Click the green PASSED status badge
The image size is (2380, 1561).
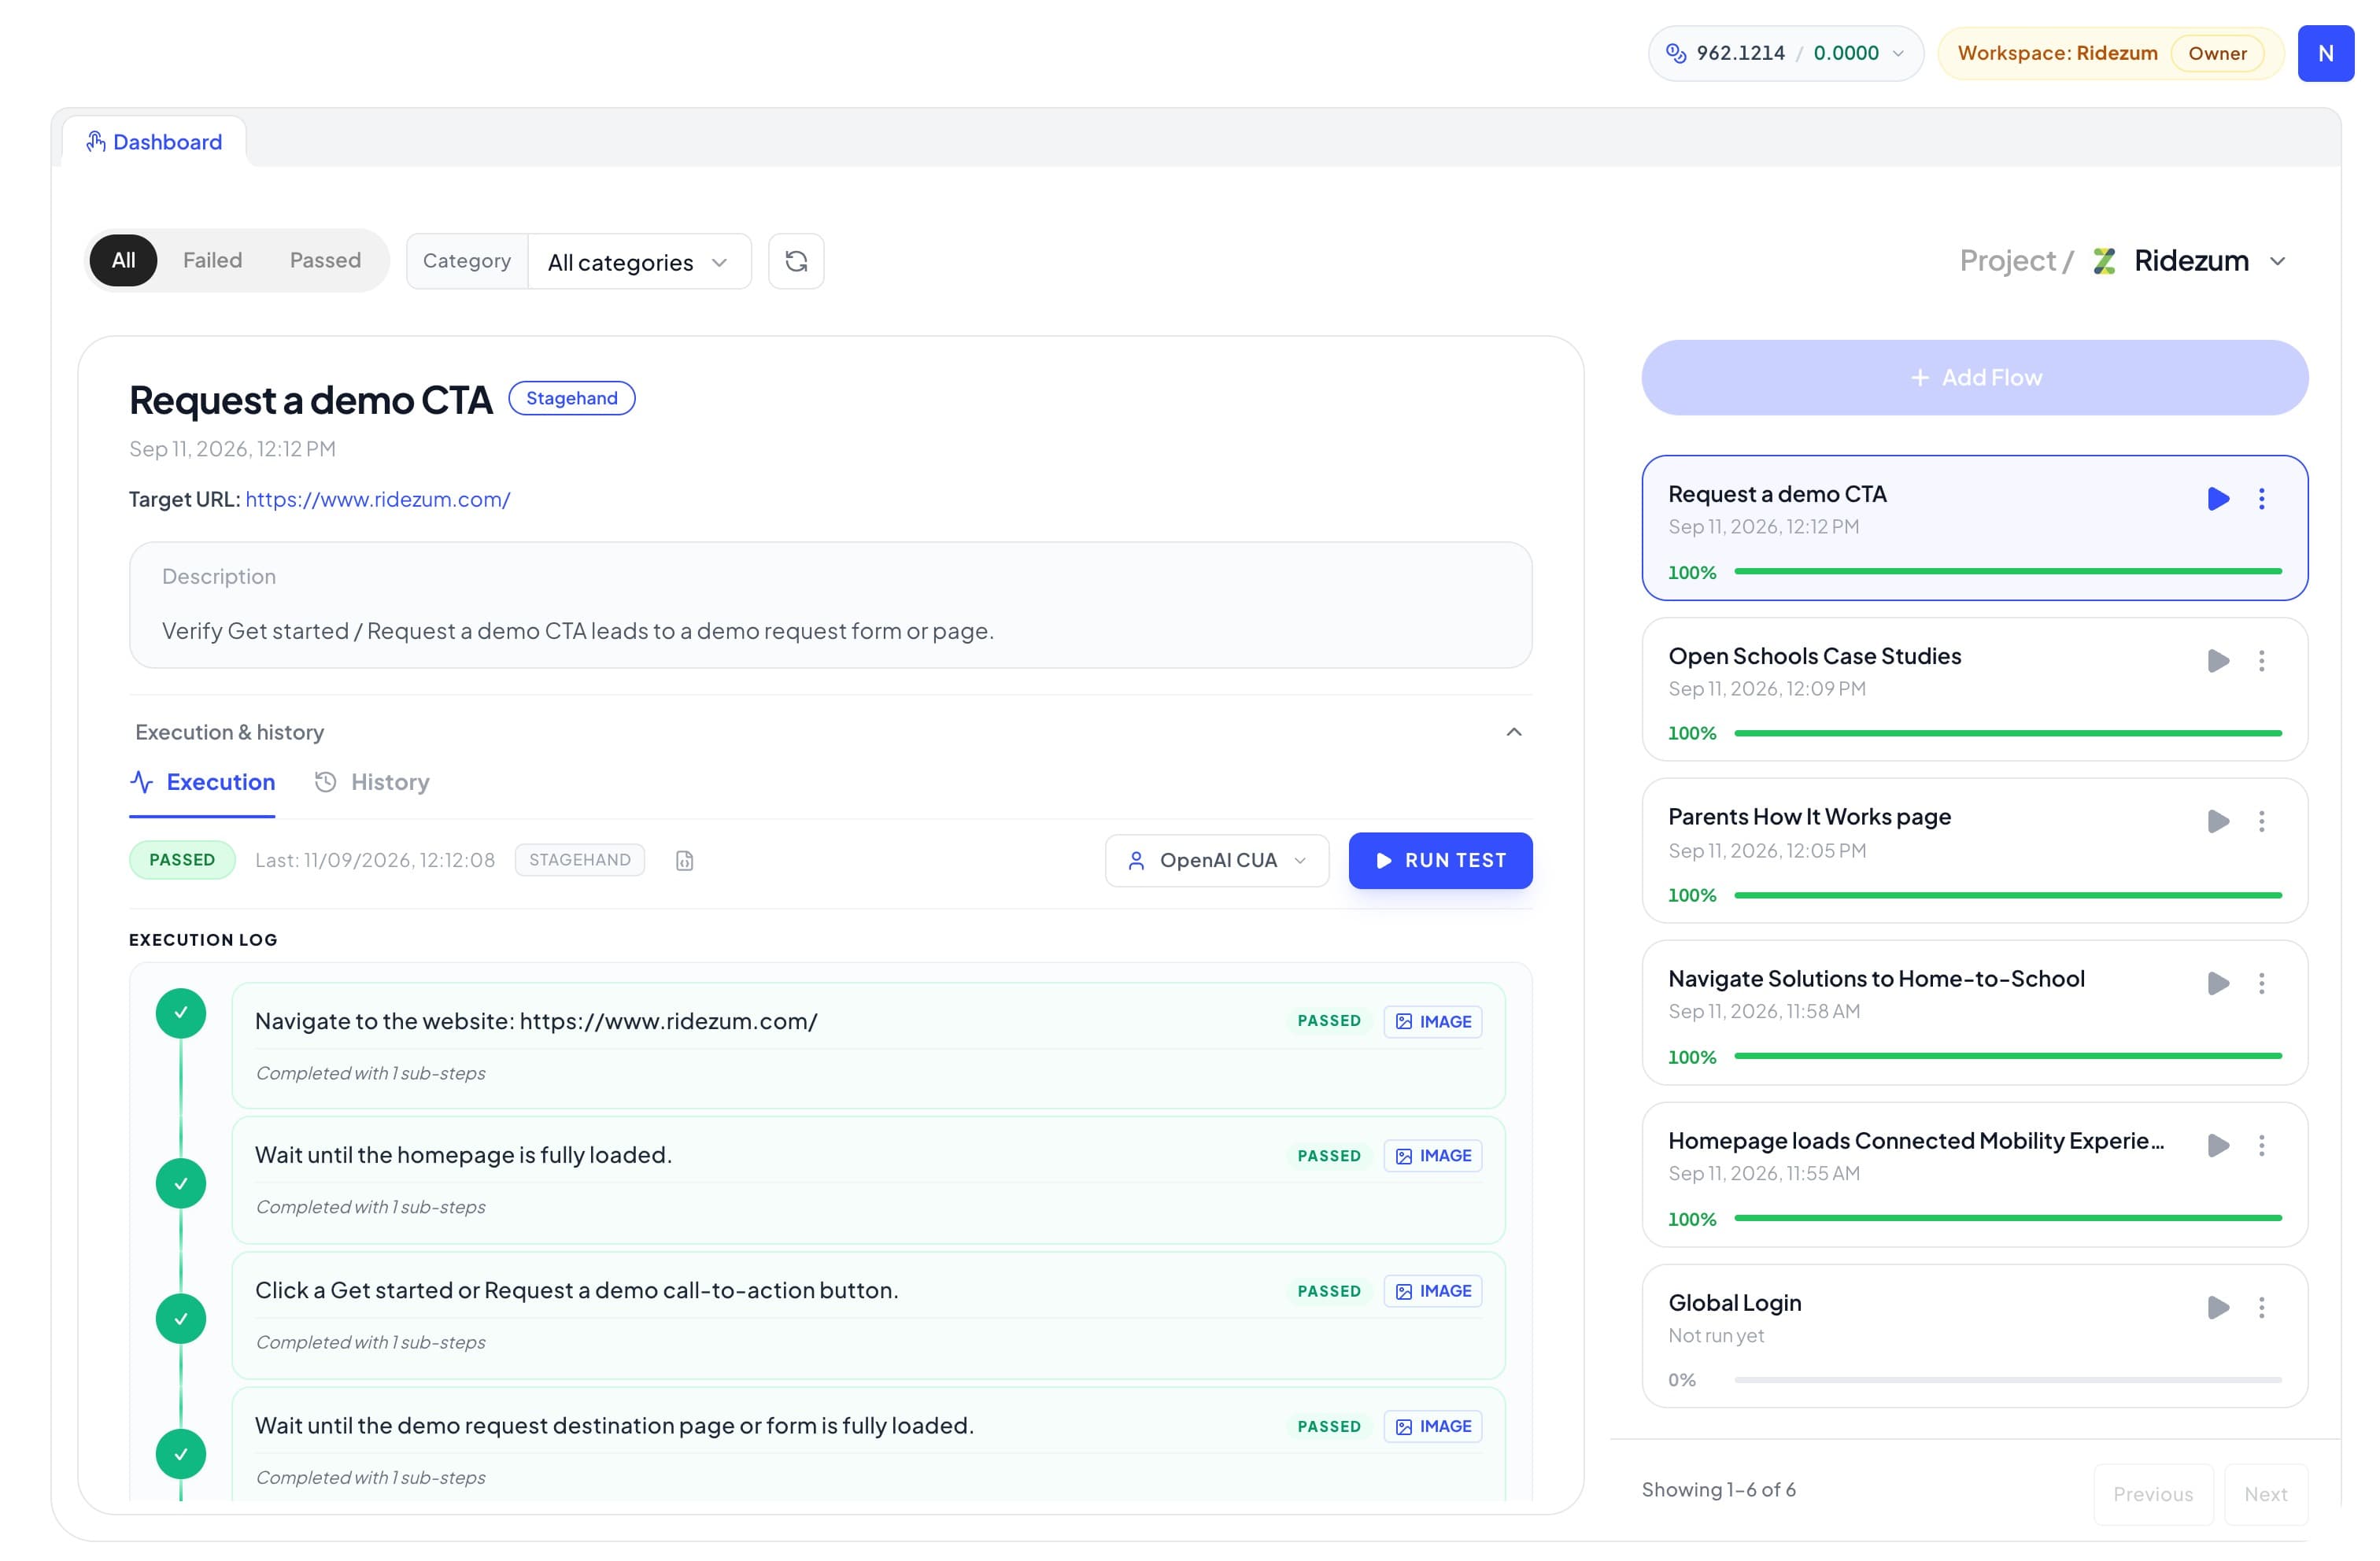point(182,860)
